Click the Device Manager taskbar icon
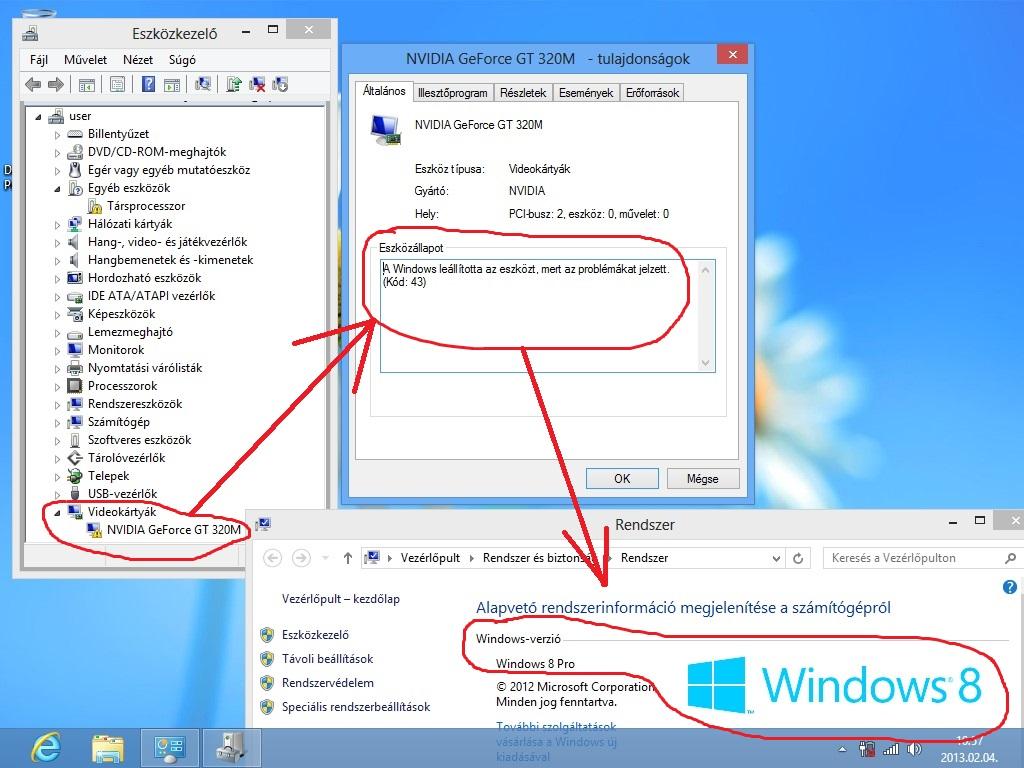1024x768 pixels. point(231,748)
